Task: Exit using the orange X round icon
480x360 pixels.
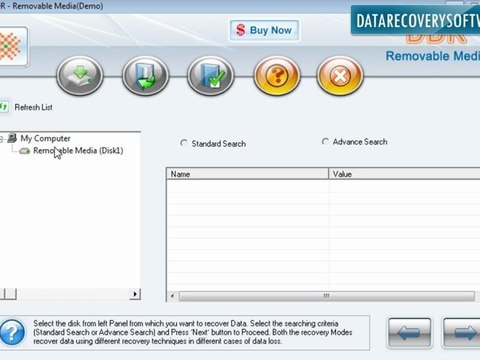Action: [340, 76]
